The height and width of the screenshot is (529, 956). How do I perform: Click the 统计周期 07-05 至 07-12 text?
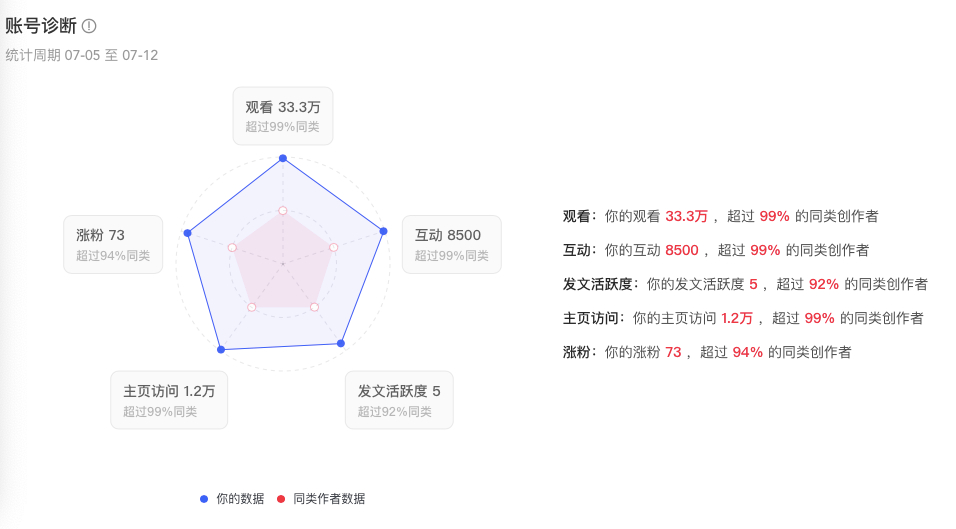[82, 55]
